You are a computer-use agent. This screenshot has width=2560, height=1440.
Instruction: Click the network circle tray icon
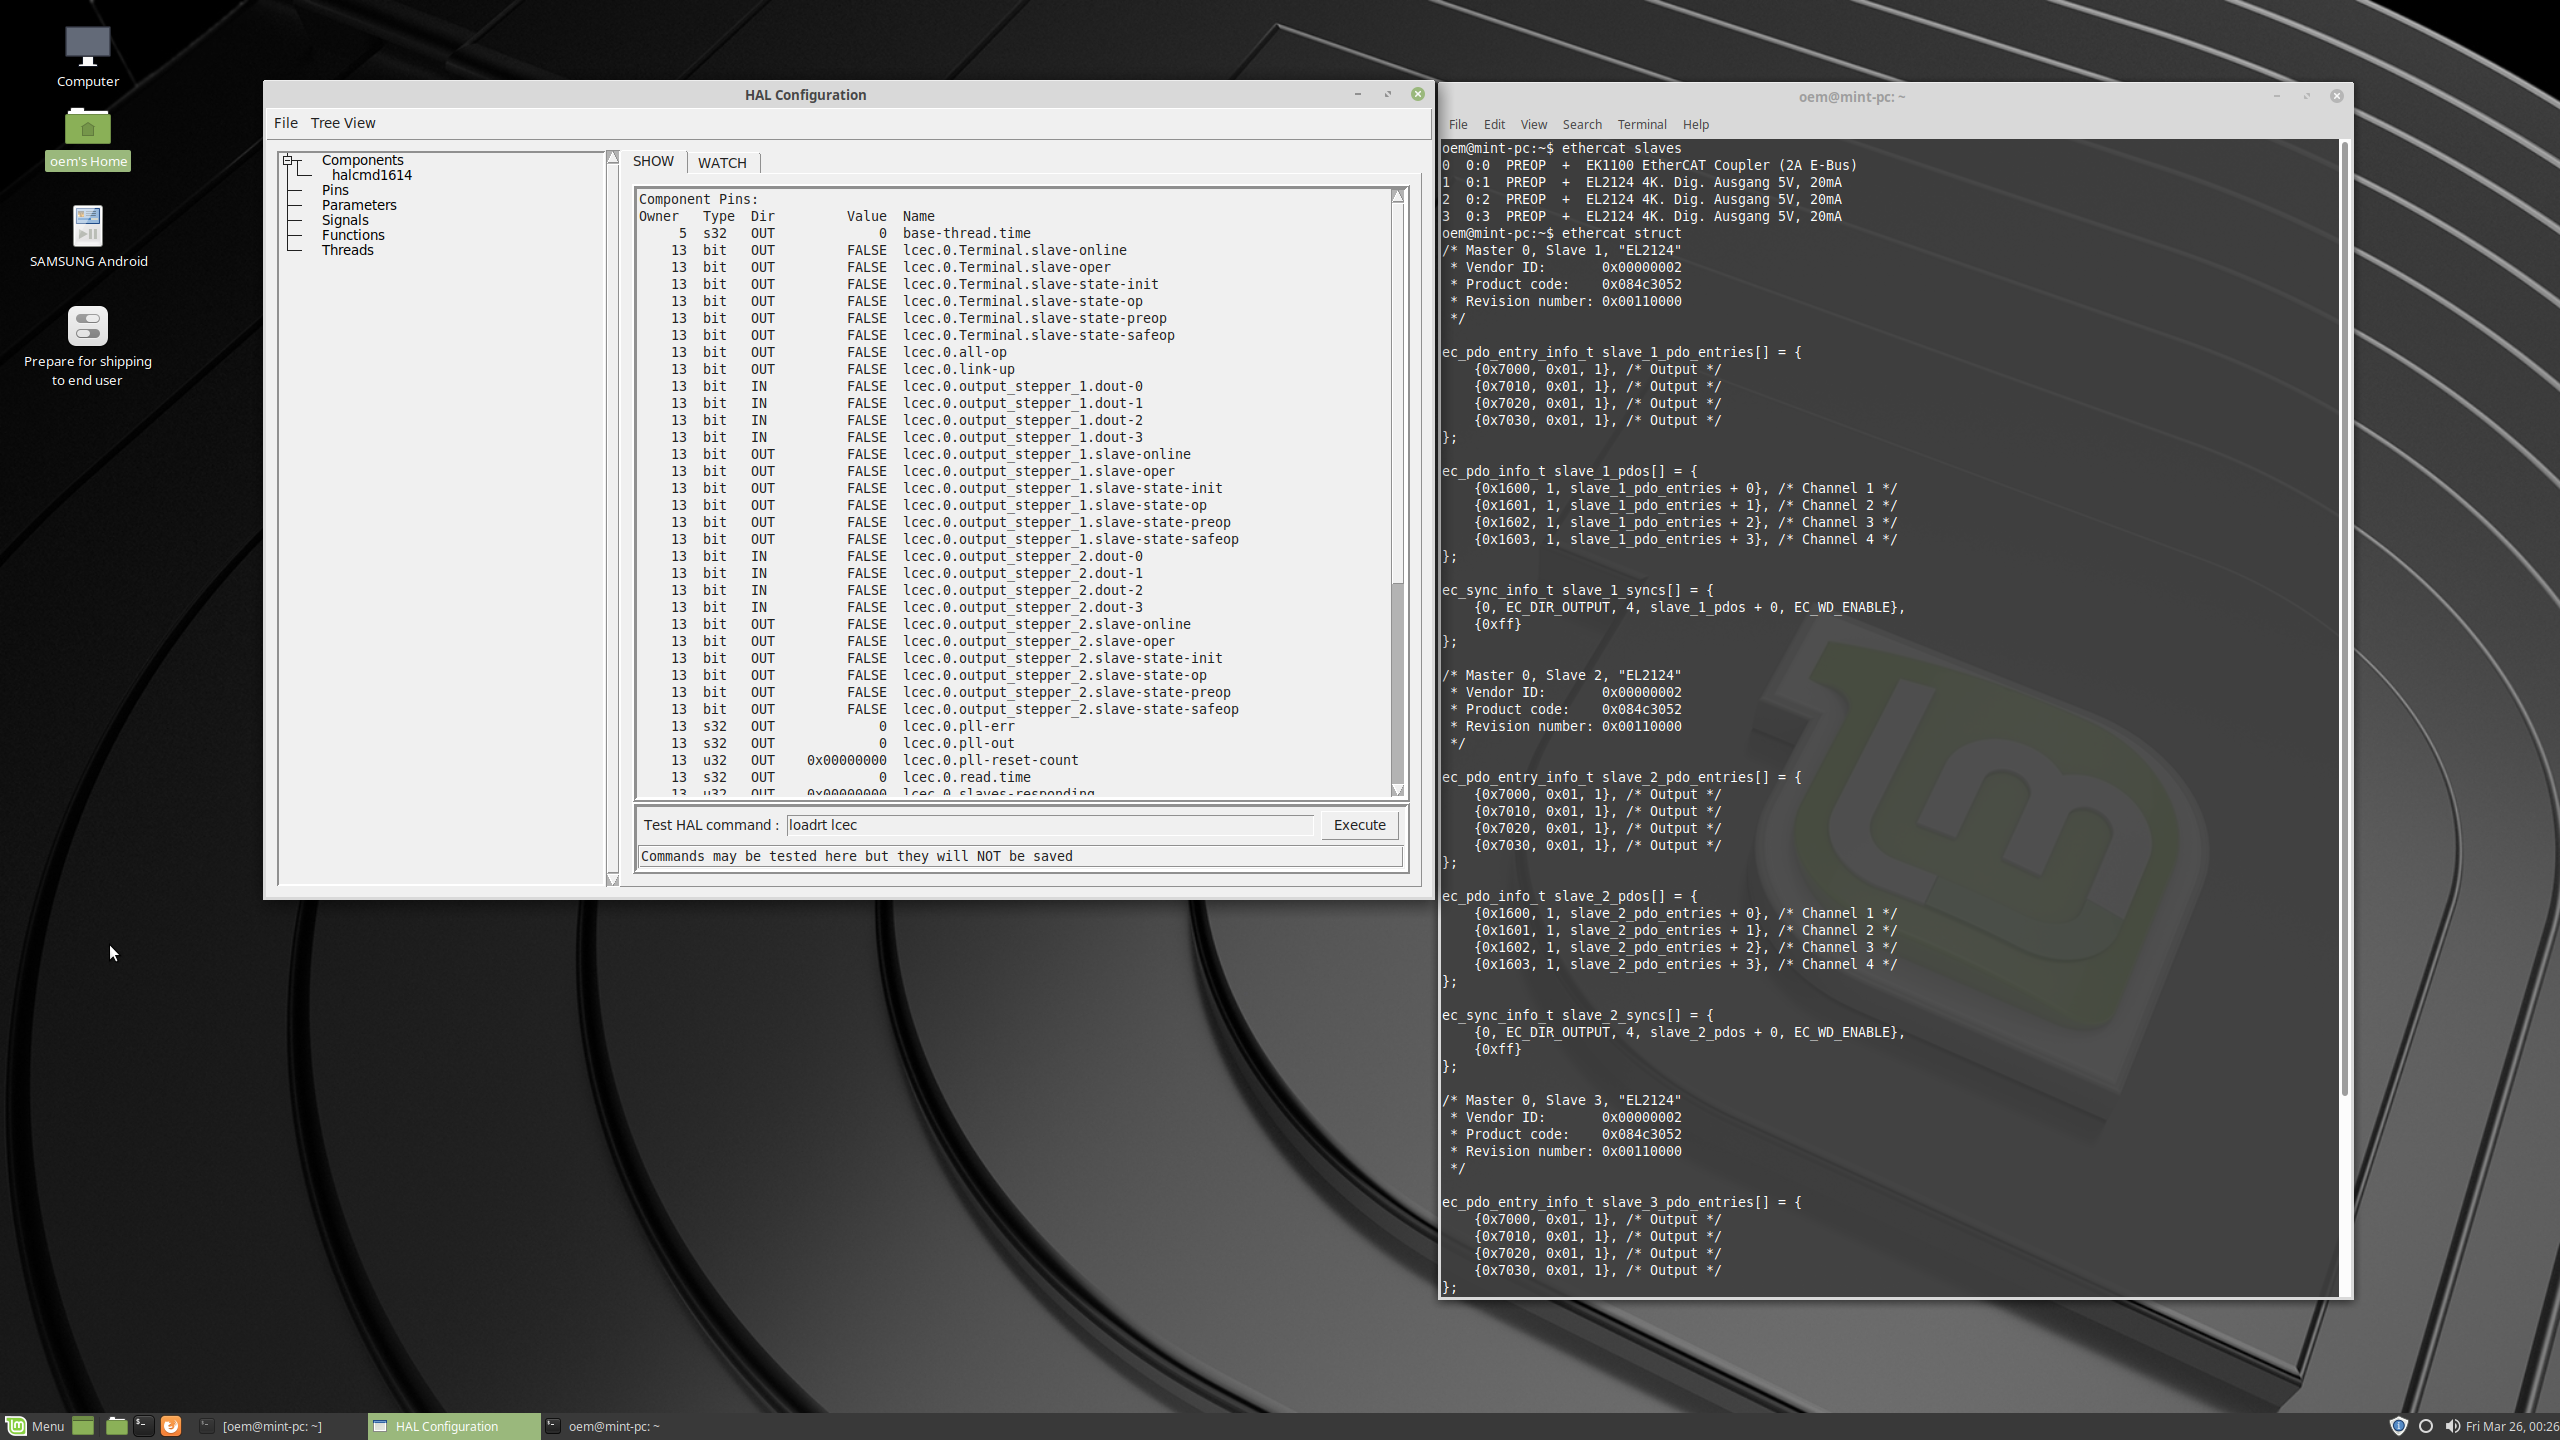point(2425,1426)
